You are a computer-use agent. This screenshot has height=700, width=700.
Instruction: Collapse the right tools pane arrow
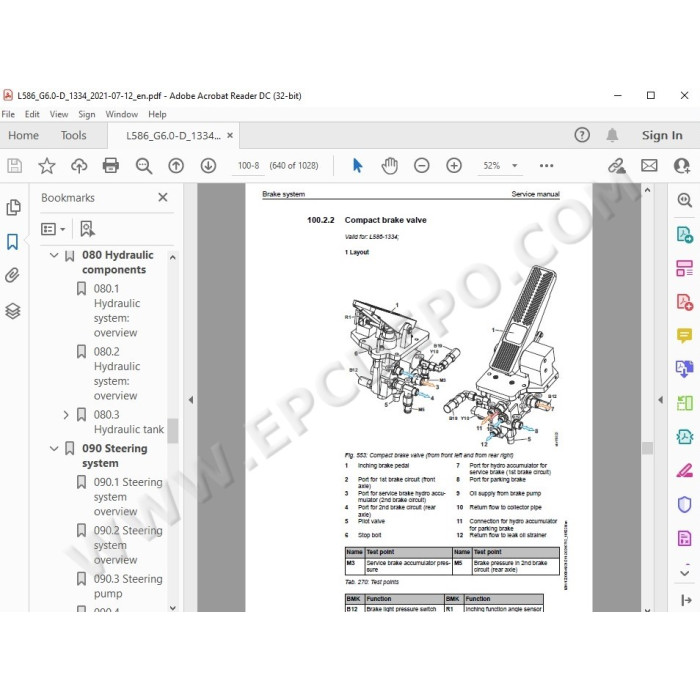coord(660,400)
